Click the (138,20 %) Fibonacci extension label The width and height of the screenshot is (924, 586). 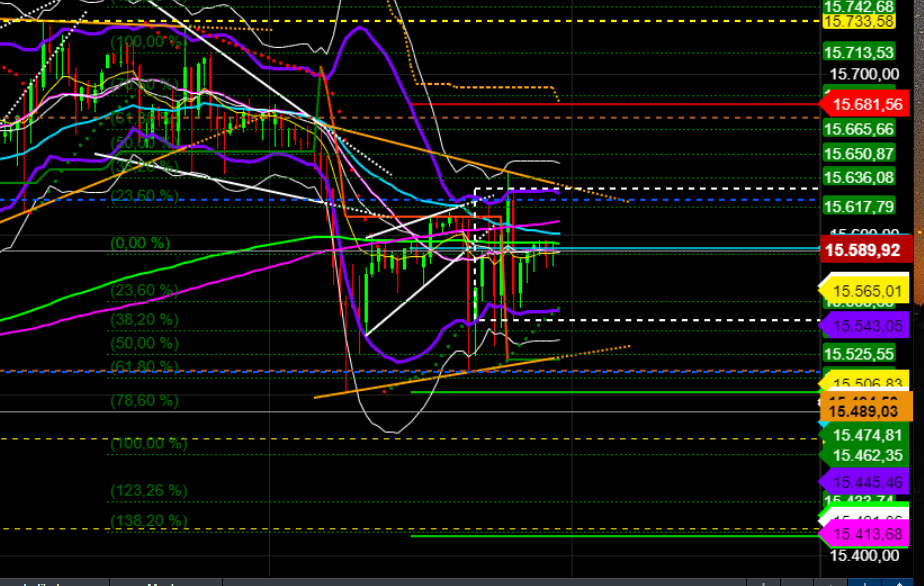[148, 520]
